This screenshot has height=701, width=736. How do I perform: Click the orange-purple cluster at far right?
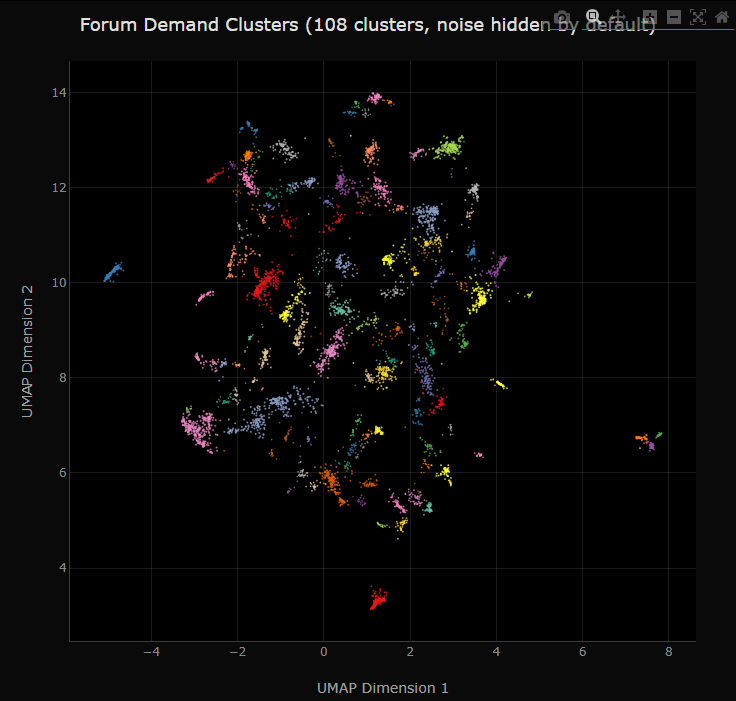click(648, 440)
